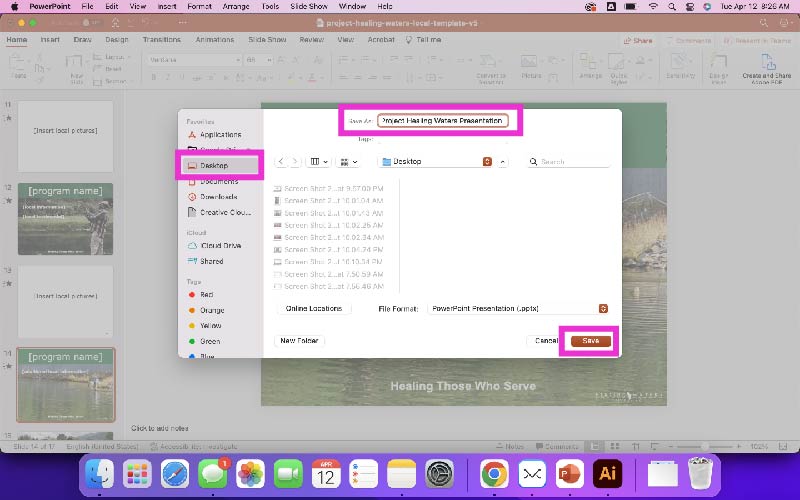800x500 pixels.
Task: Click the Tell me lightbulb box
Action: pyautogui.click(x=423, y=40)
